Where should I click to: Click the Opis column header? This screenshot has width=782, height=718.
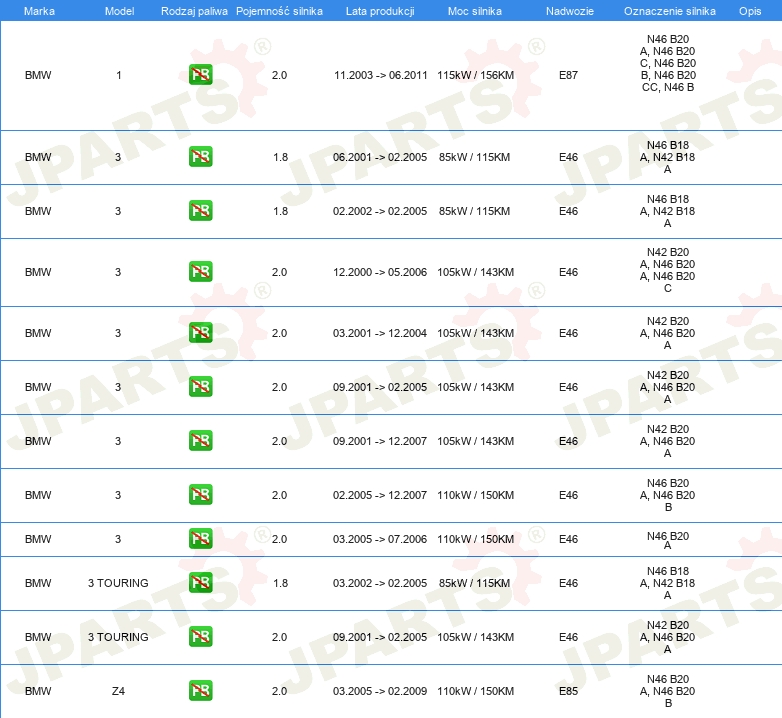tap(750, 11)
